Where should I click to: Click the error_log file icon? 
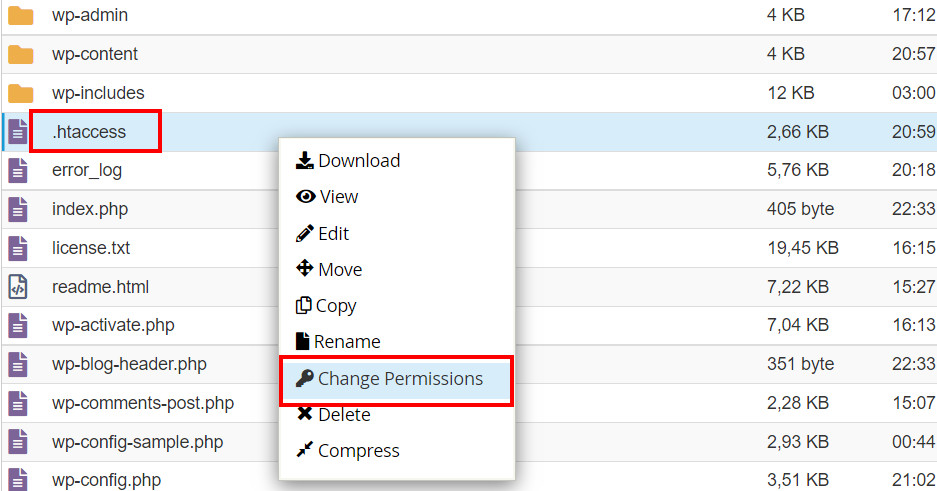[18, 170]
